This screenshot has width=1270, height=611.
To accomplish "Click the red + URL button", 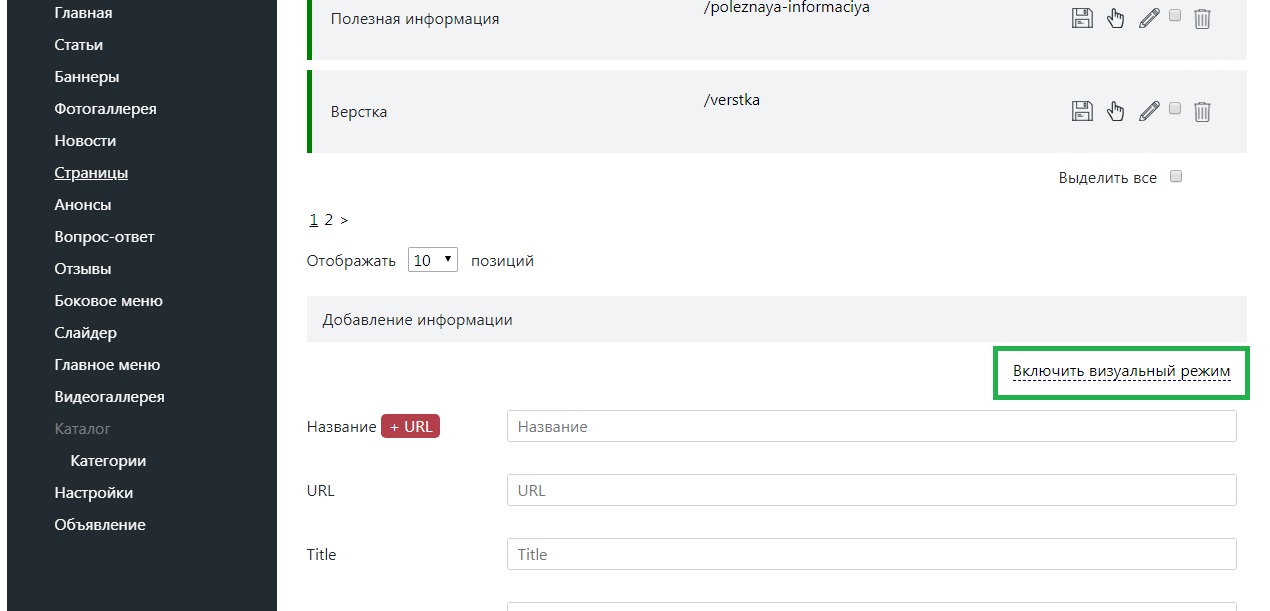I will (x=410, y=426).
